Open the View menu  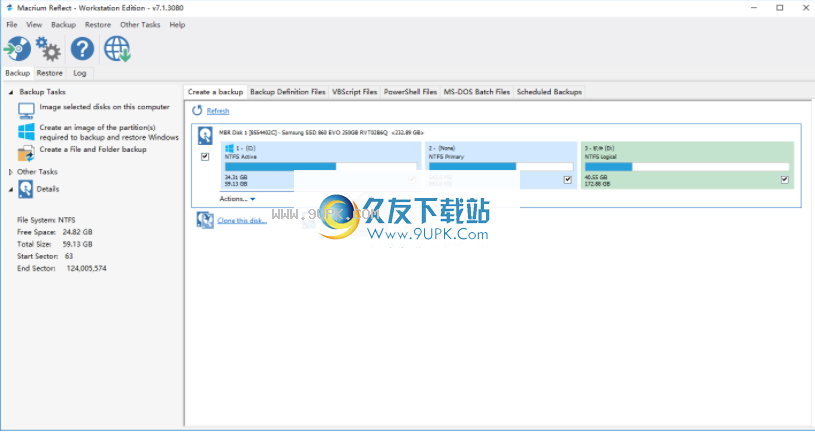(34, 24)
